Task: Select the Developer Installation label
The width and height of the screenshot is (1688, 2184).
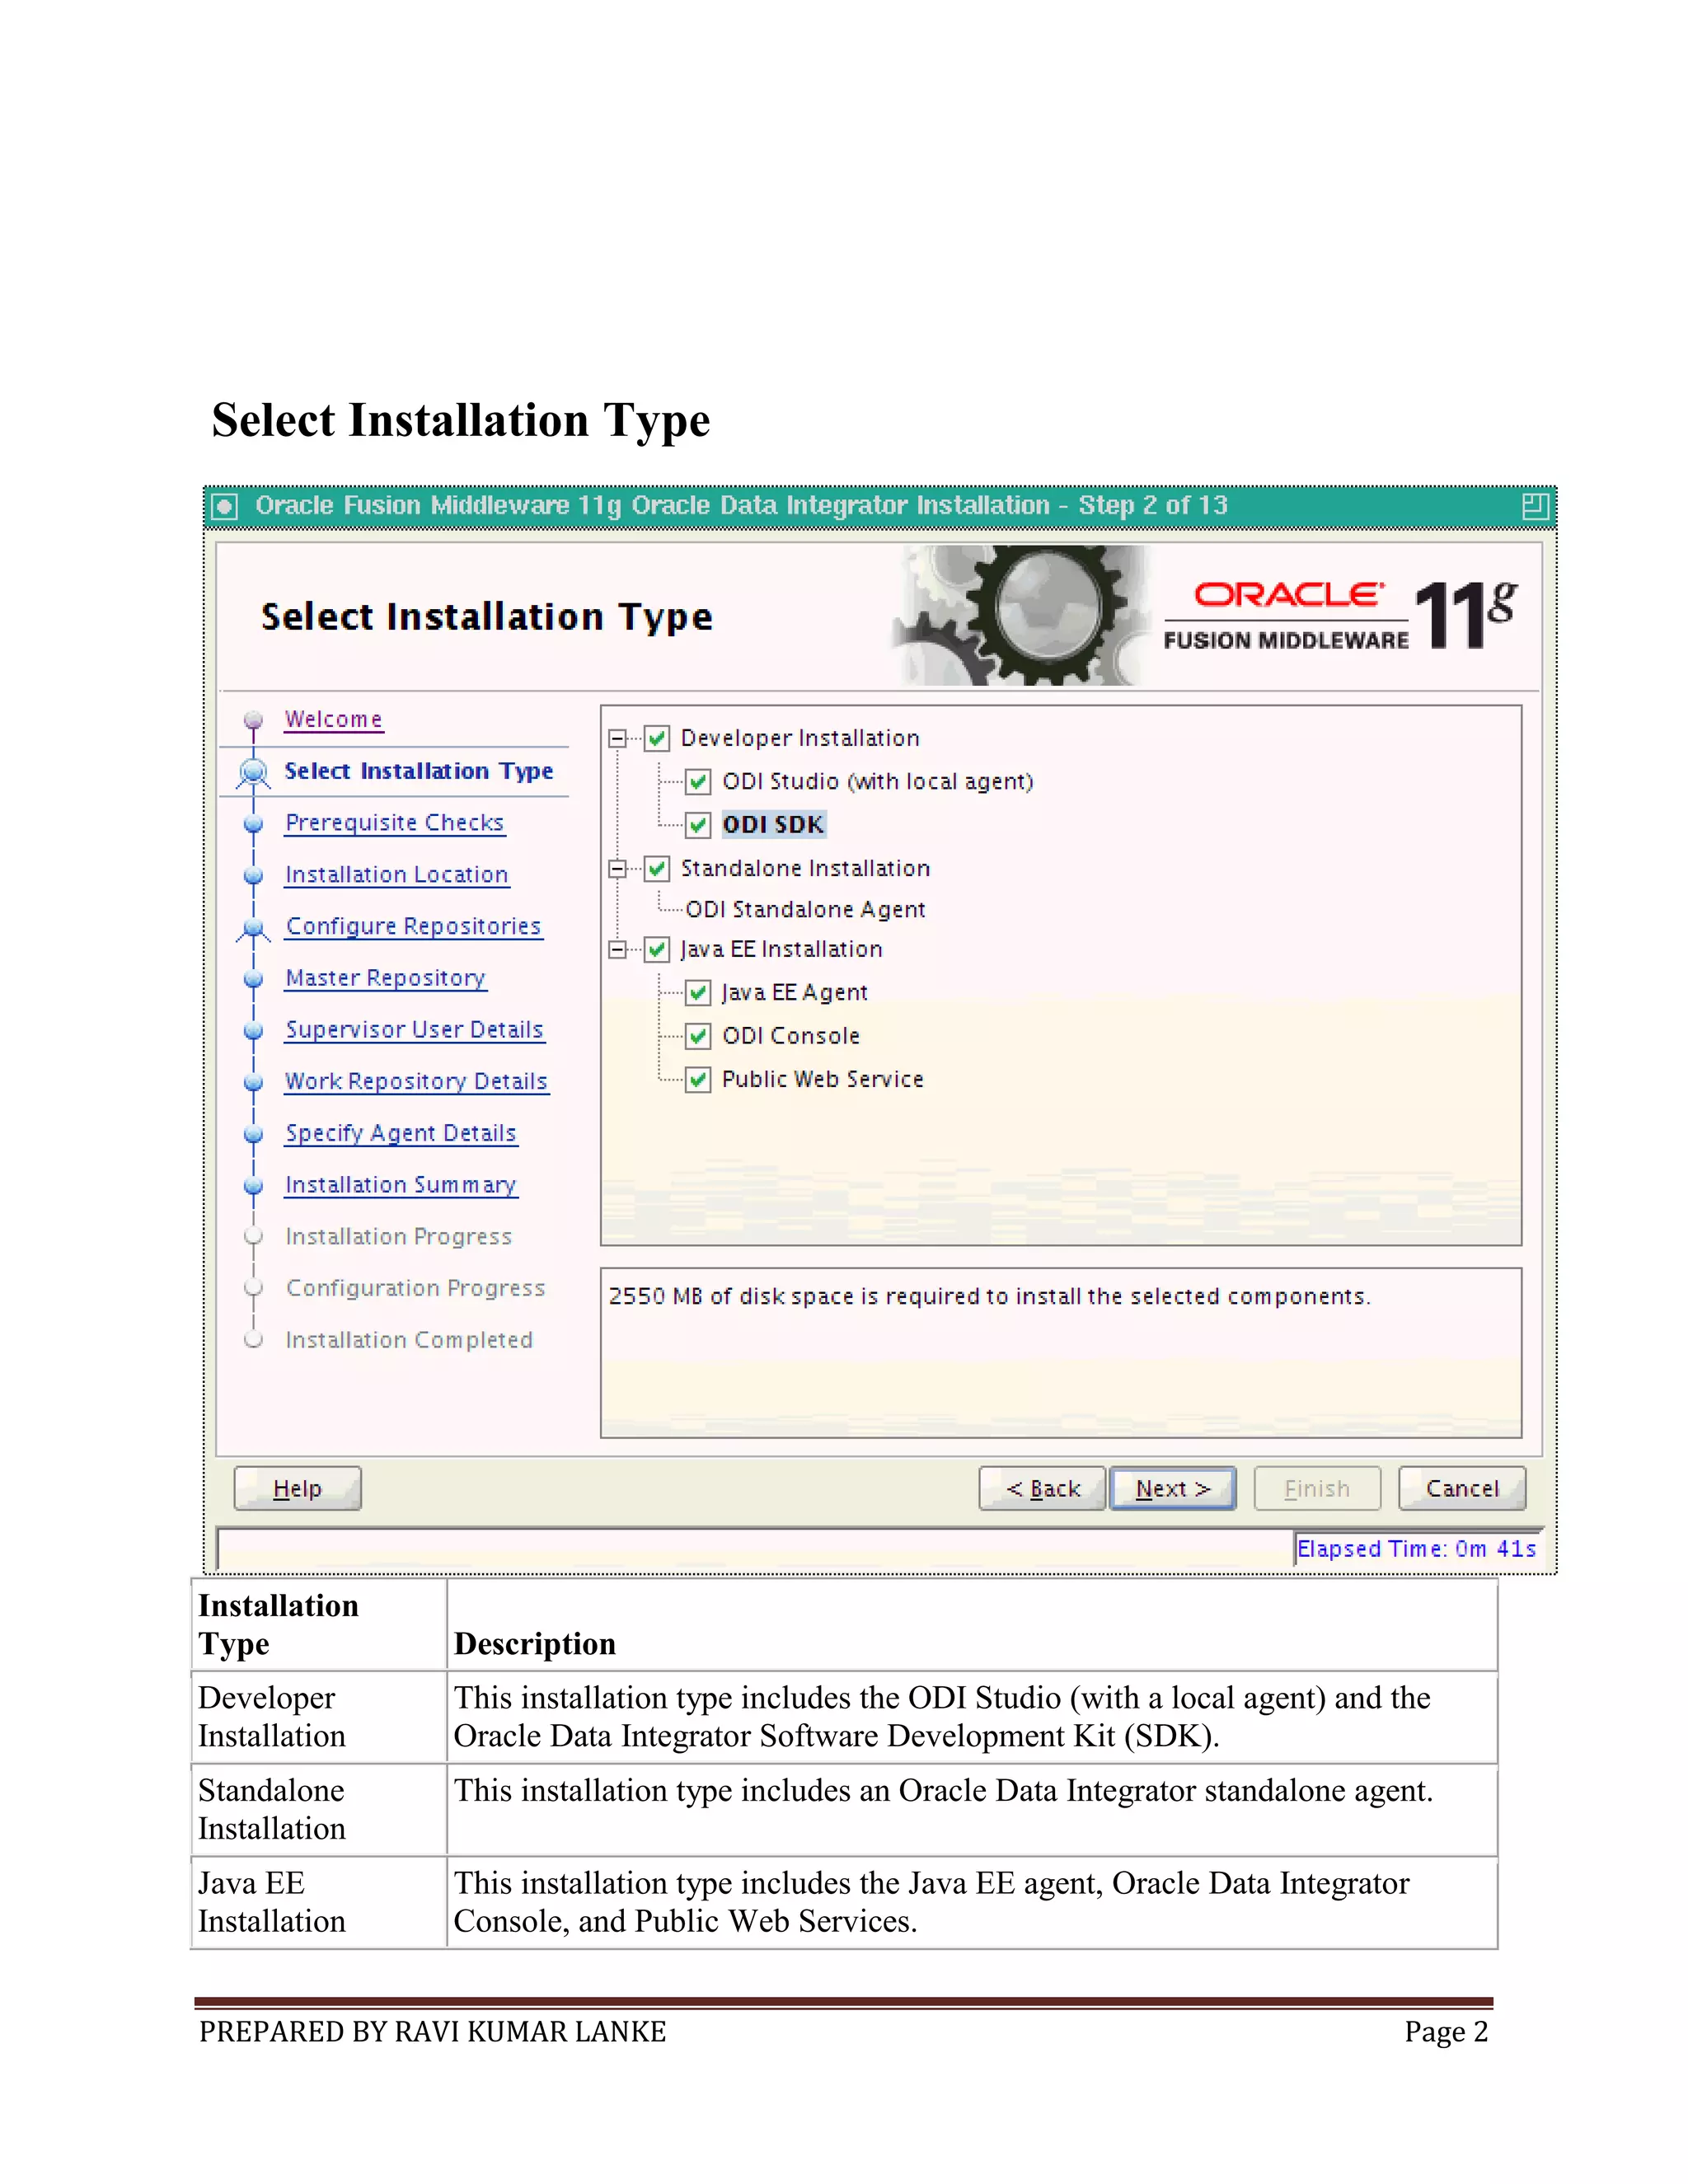Action: coord(800,739)
